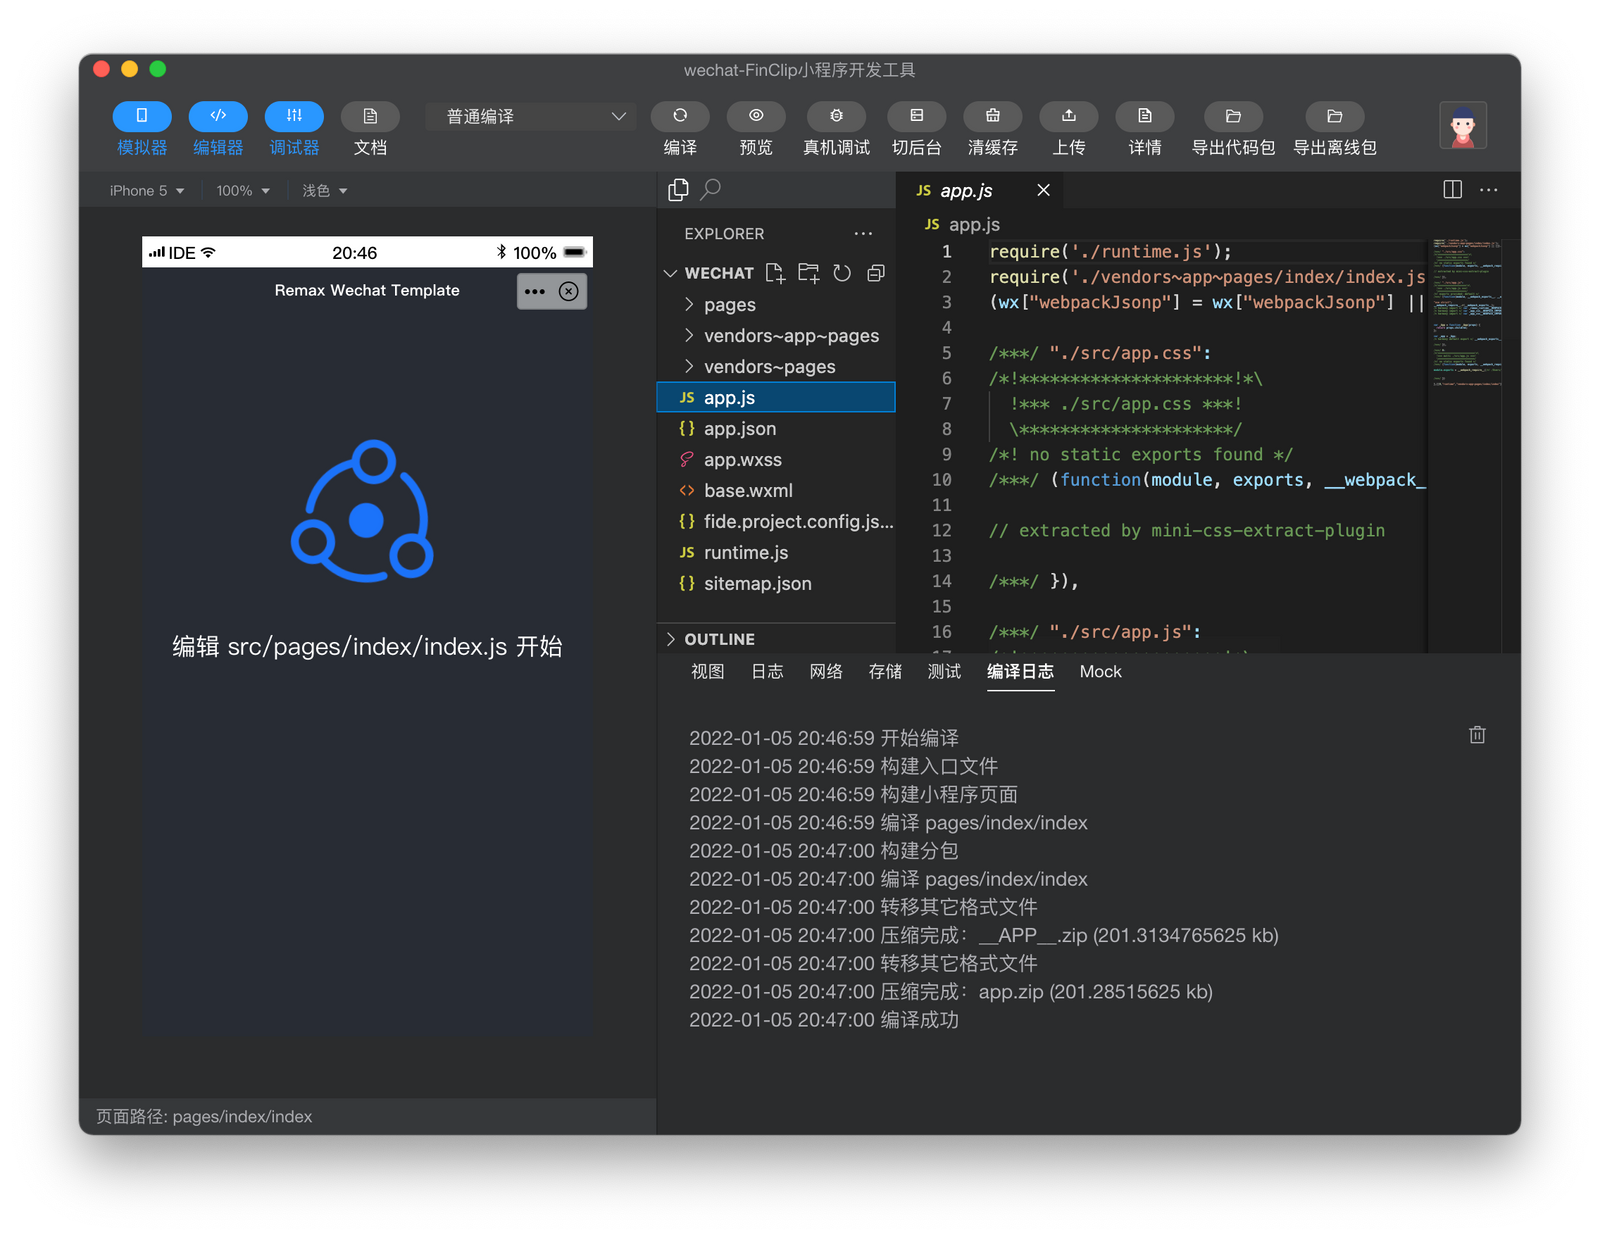Toggle the 编辑器 editor panel button
Image resolution: width=1600 pixels, height=1239 pixels.
218,116
